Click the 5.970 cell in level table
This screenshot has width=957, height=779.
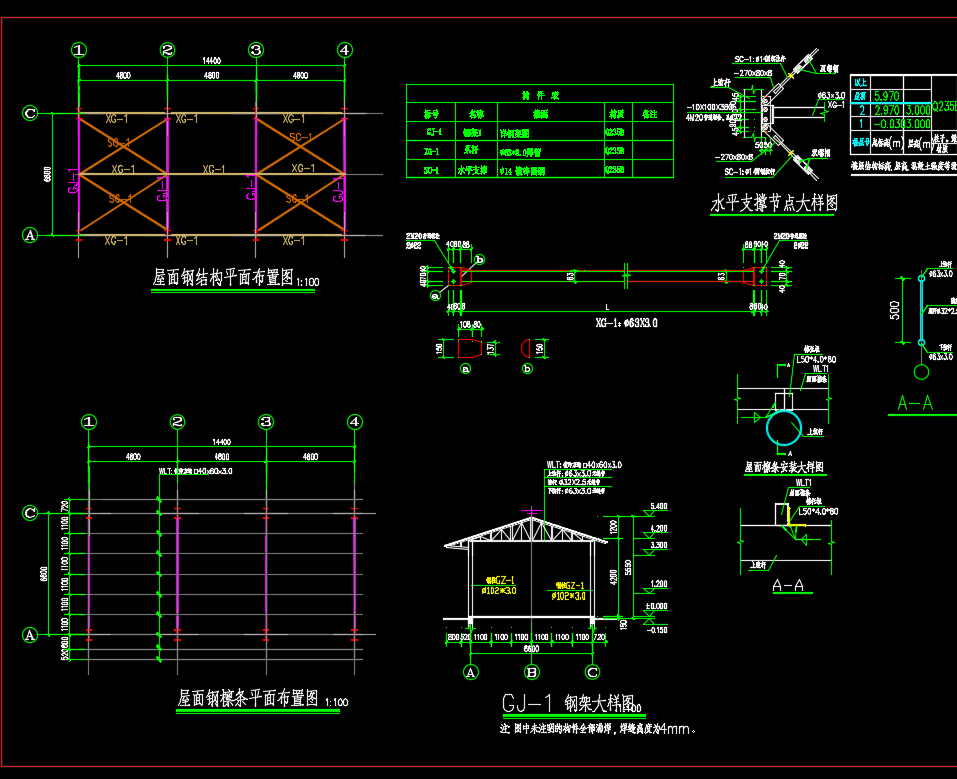887,96
